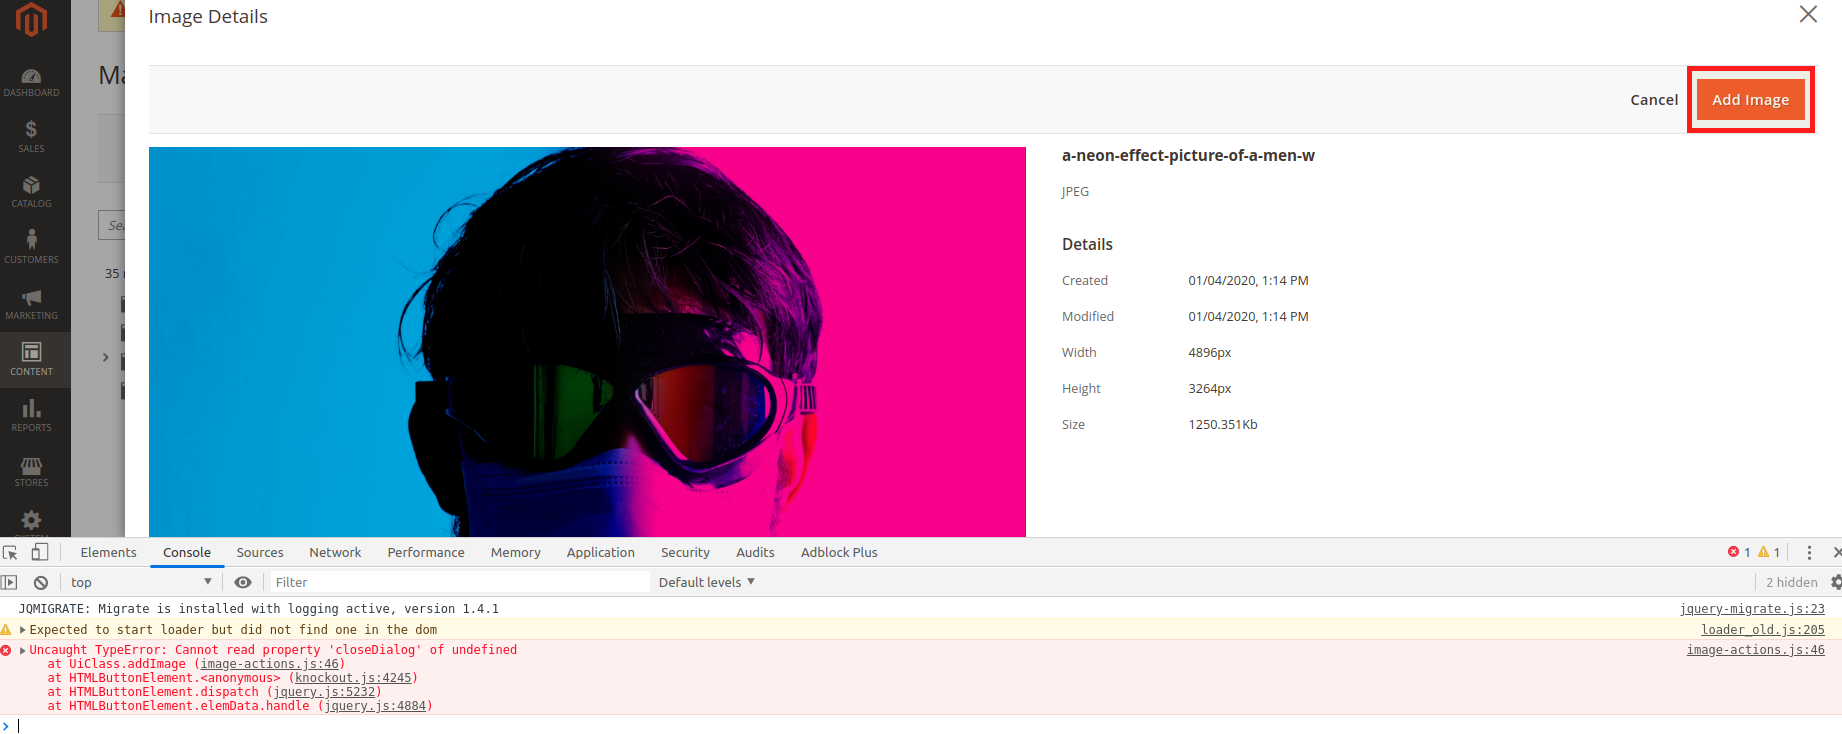
Task: Click the neon man image preview
Action: pyautogui.click(x=587, y=342)
